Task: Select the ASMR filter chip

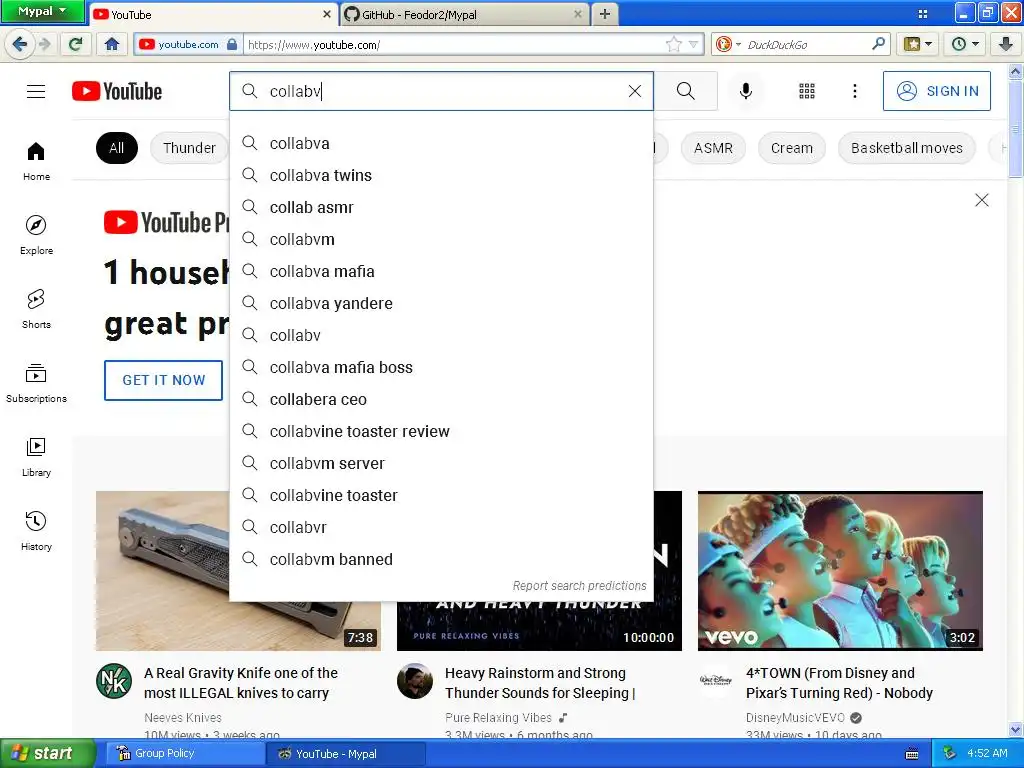Action: click(713, 148)
